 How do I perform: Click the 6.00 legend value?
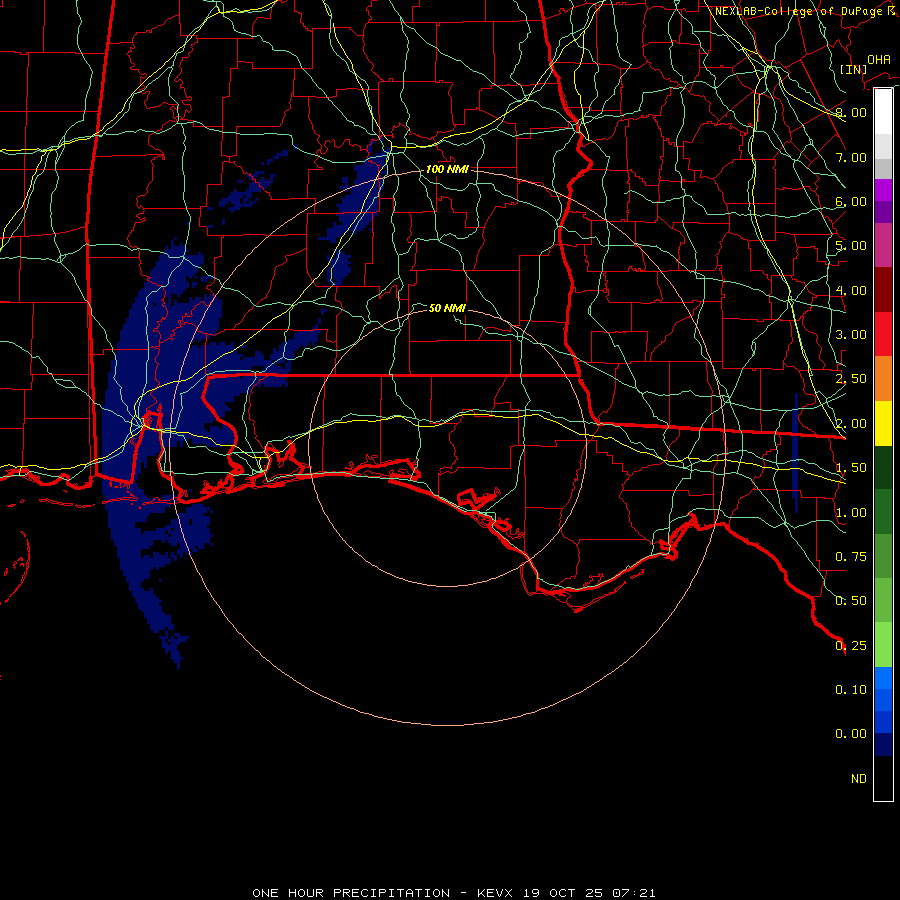(x=851, y=201)
